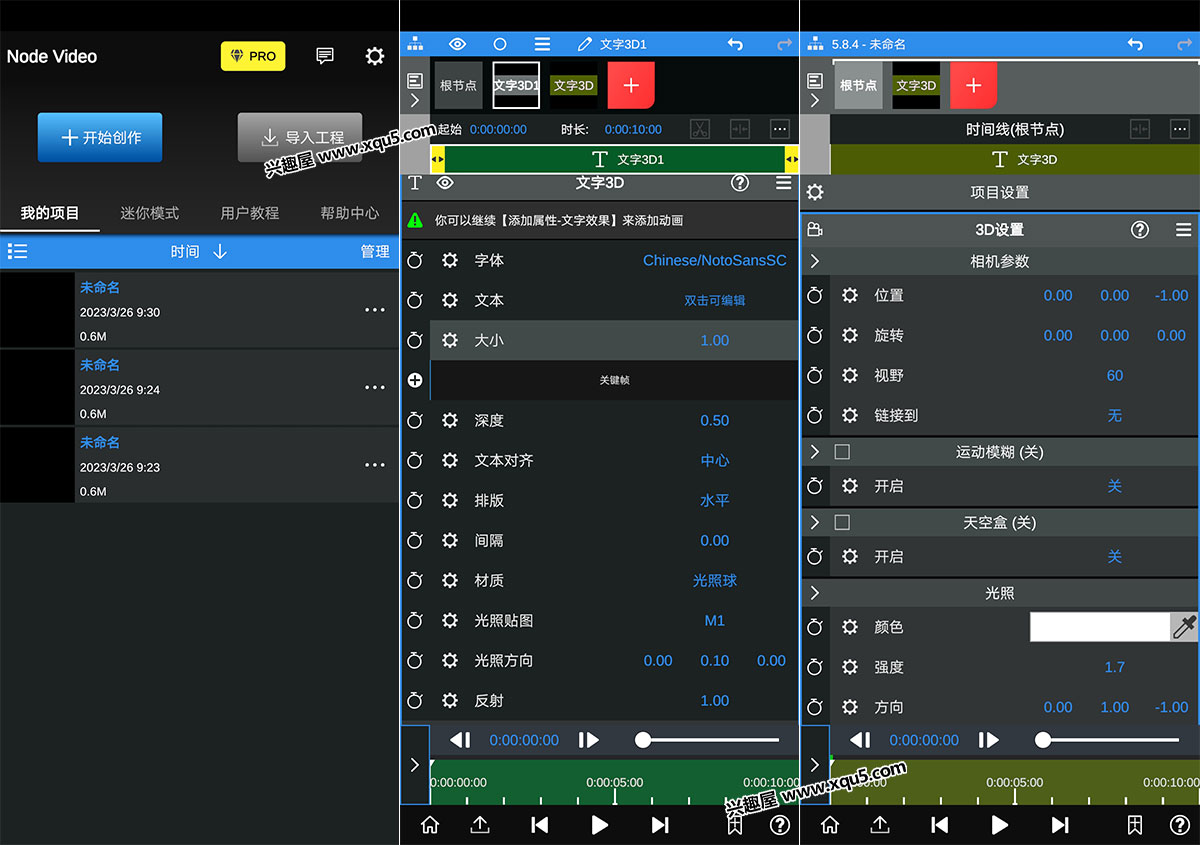Collapse the 光照 section
This screenshot has height=845, width=1200.
point(815,593)
